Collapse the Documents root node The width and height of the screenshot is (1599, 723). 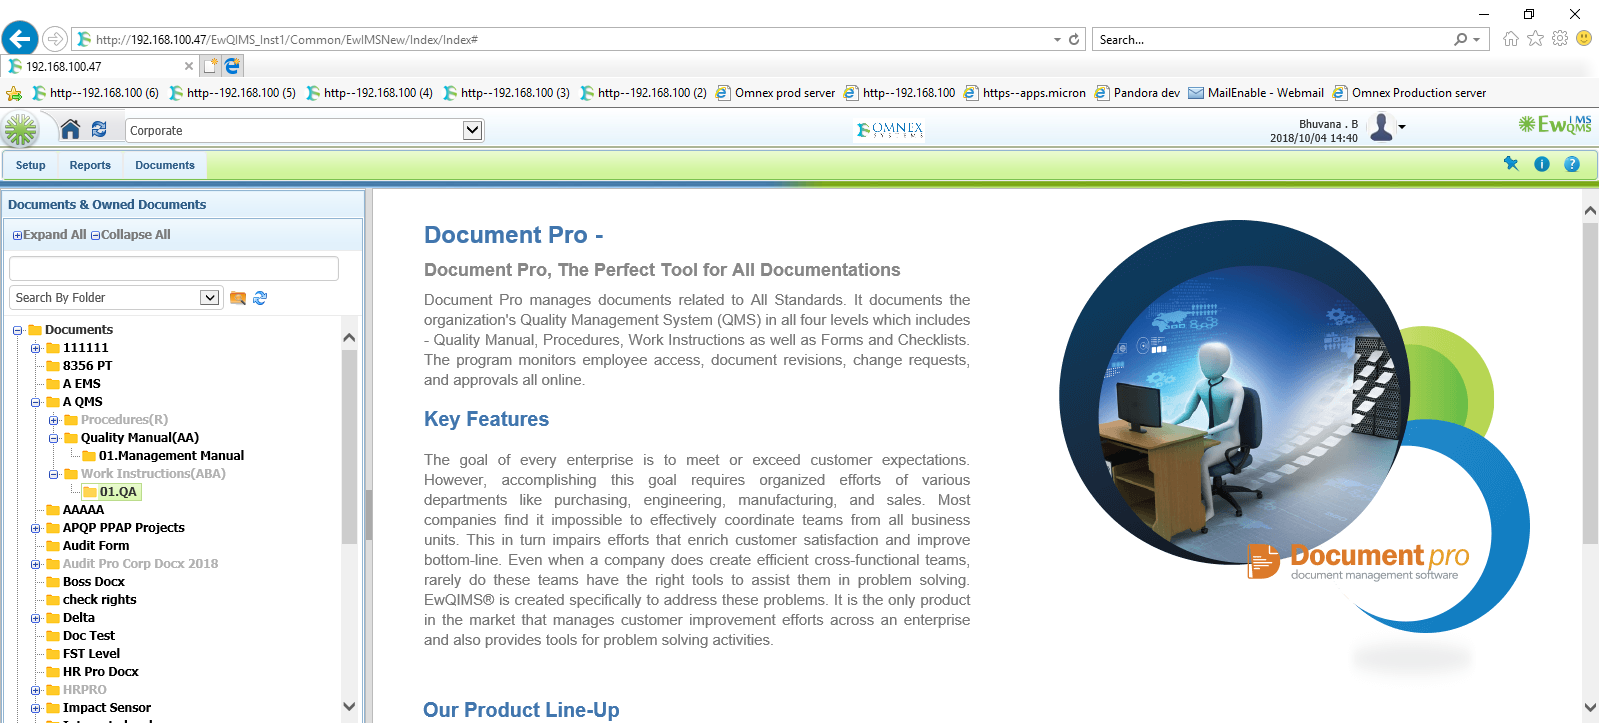[x=17, y=330]
